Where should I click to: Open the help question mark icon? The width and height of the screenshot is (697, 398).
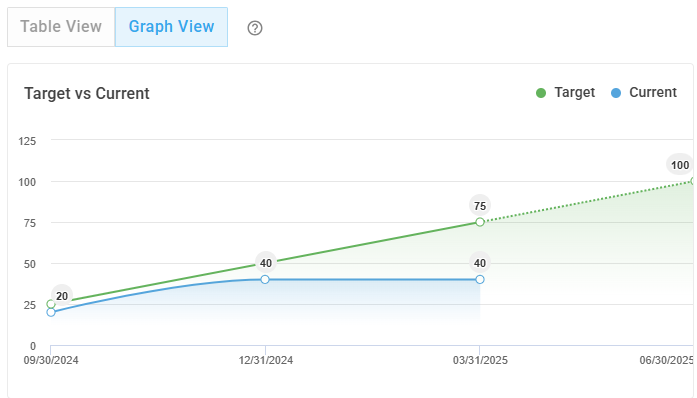(x=255, y=28)
